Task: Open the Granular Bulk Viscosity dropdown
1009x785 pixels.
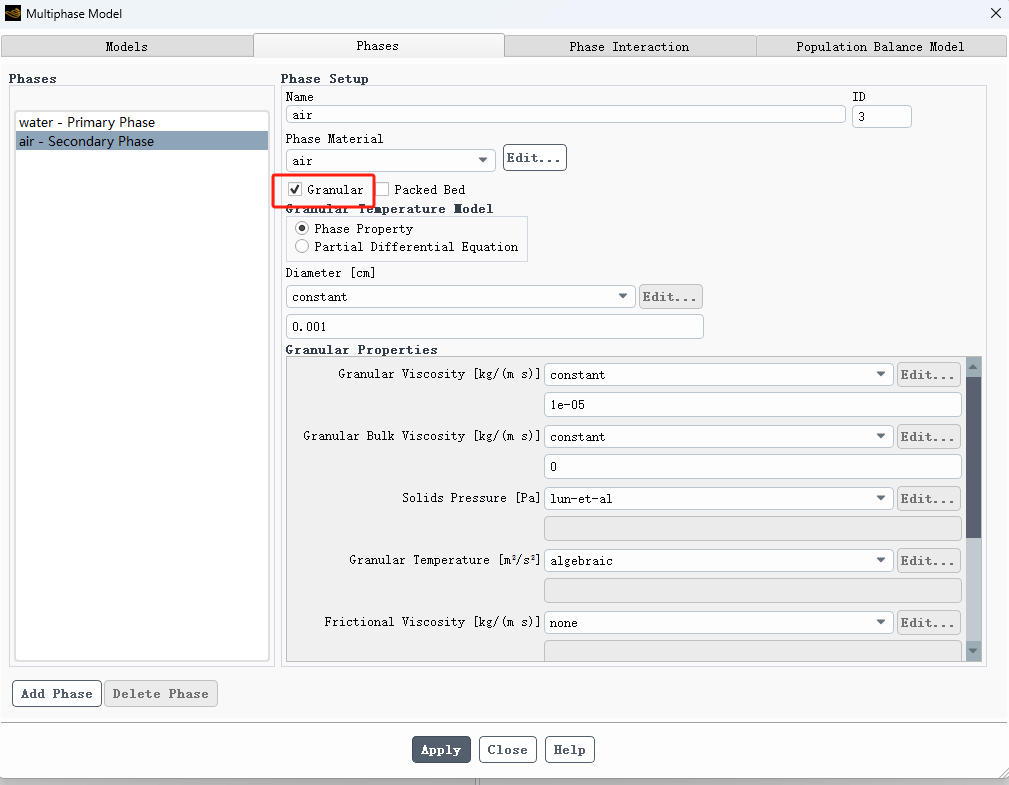Action: click(x=718, y=436)
